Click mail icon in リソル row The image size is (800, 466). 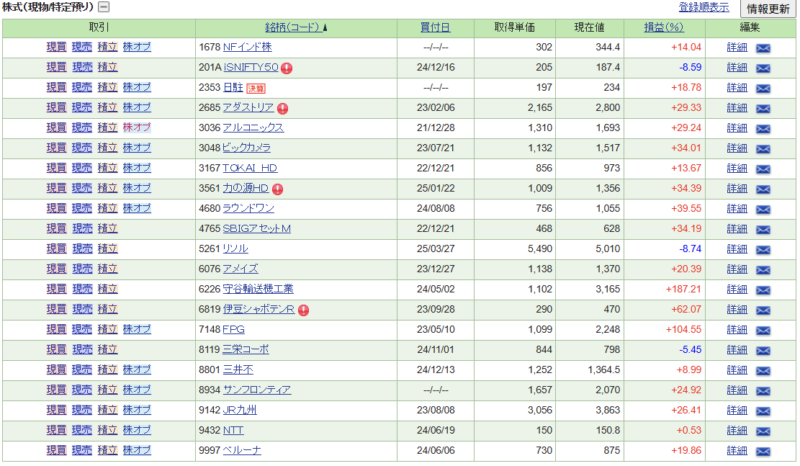[x=763, y=250]
